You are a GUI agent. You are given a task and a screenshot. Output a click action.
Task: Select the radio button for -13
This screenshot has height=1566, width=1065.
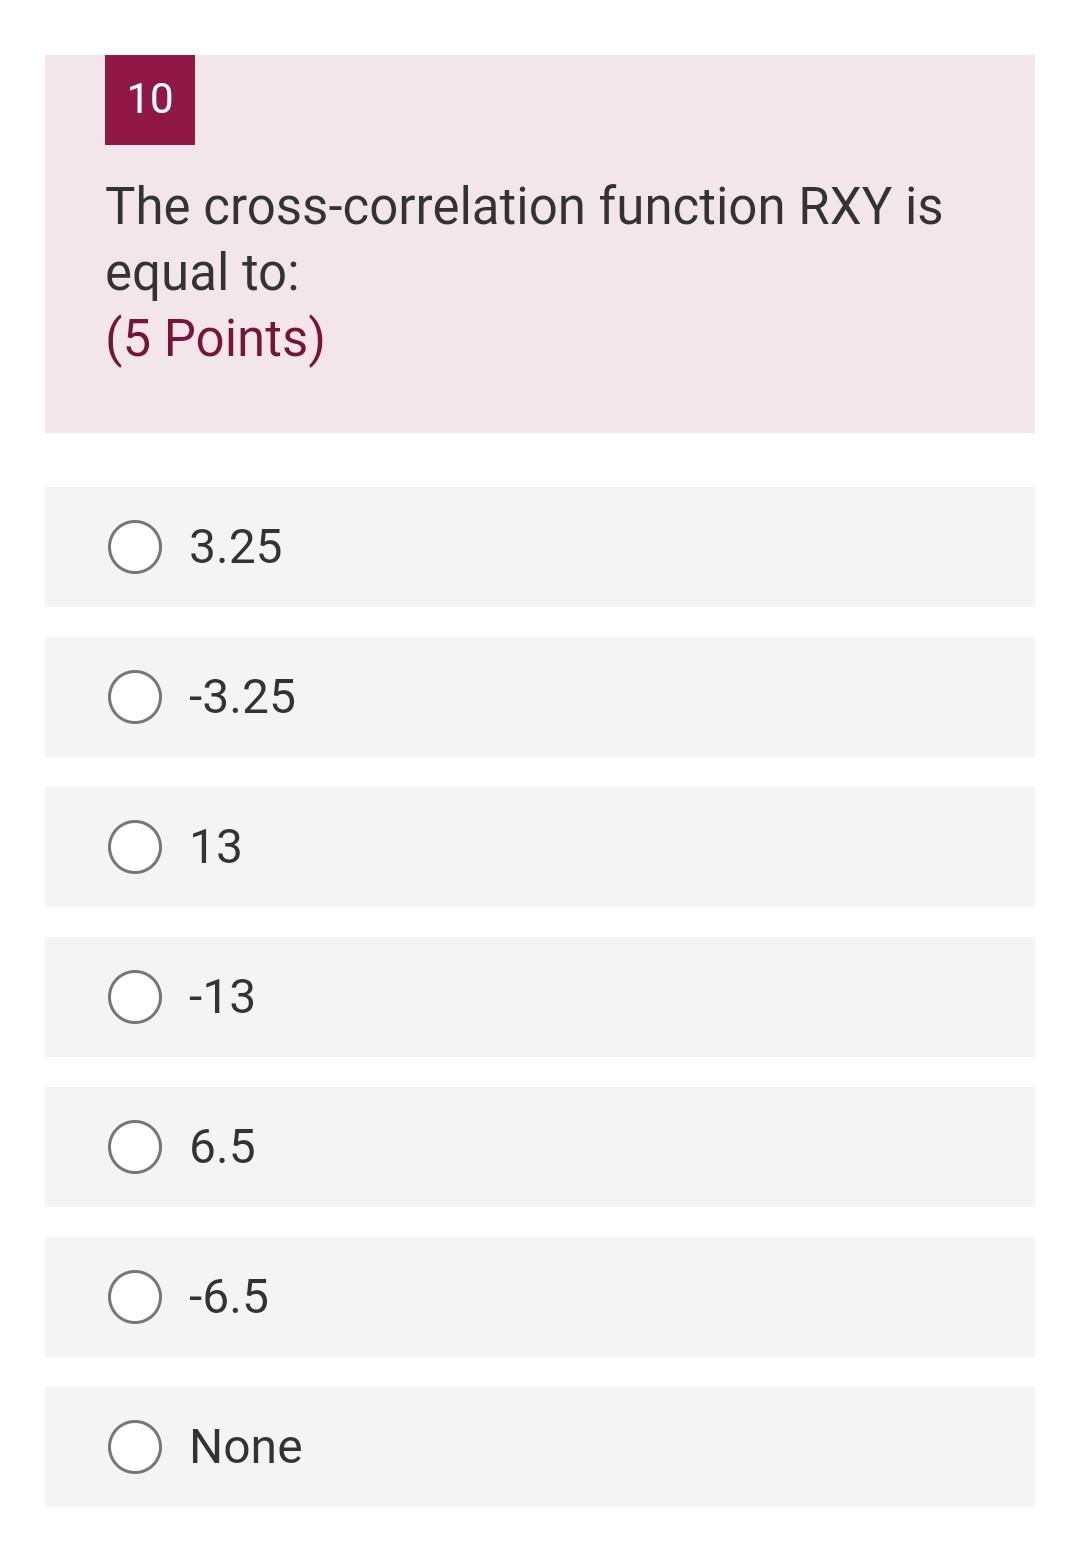pyautogui.click(x=134, y=997)
